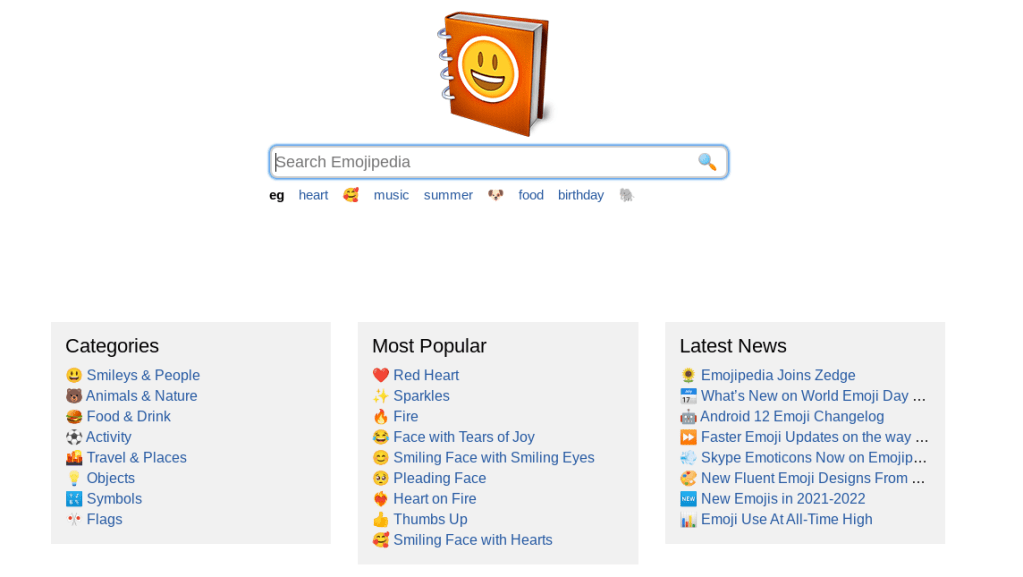Screen dimensions: 1023x577
Task: Click the light bulb Objects emoji icon
Action: point(74,478)
